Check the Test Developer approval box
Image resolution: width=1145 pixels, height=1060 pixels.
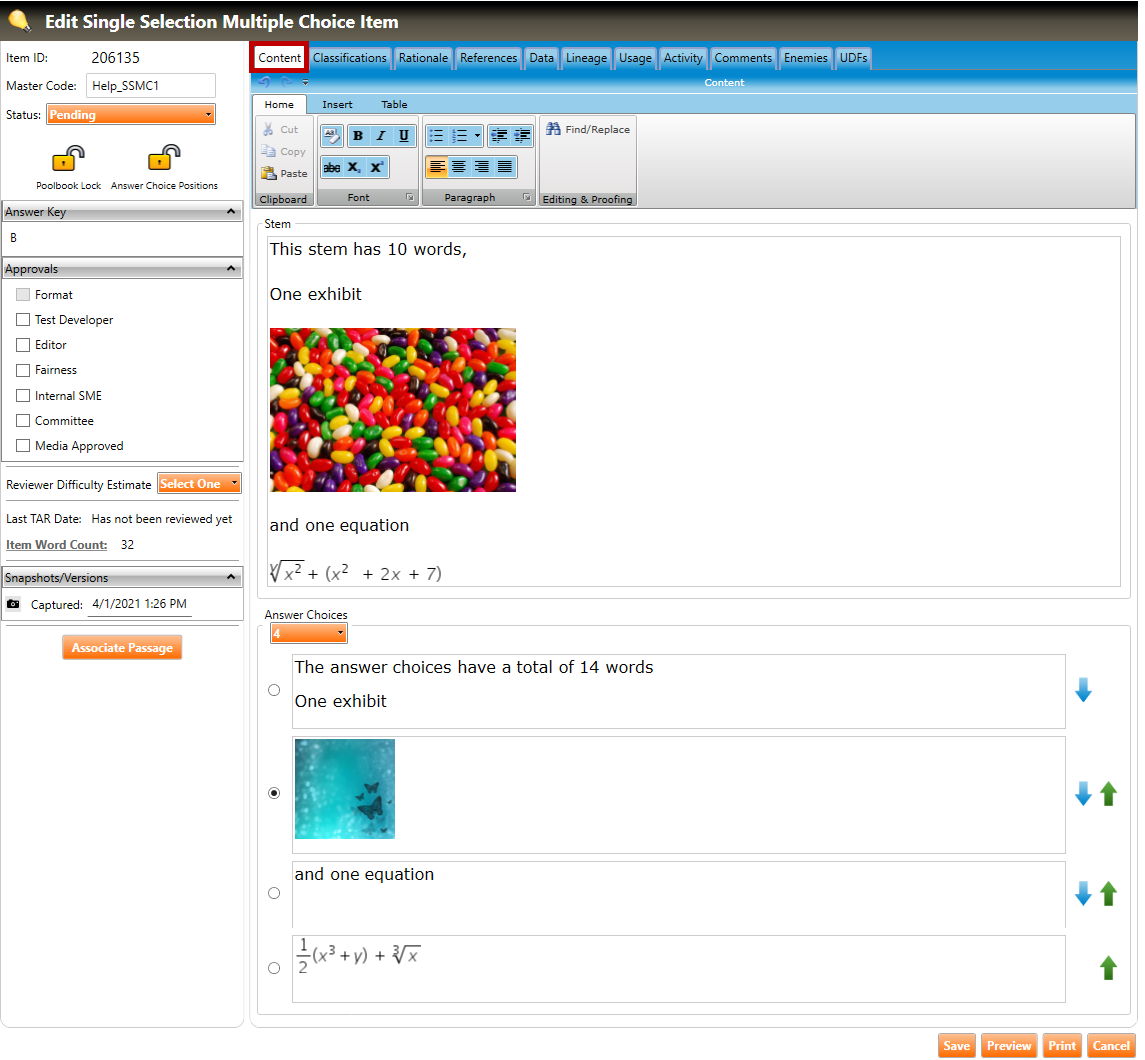[x=23, y=320]
